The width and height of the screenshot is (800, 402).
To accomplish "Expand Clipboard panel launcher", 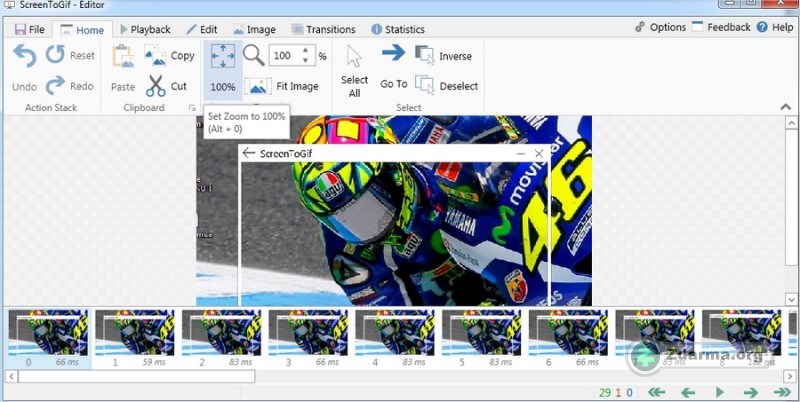I will pyautogui.click(x=192, y=108).
